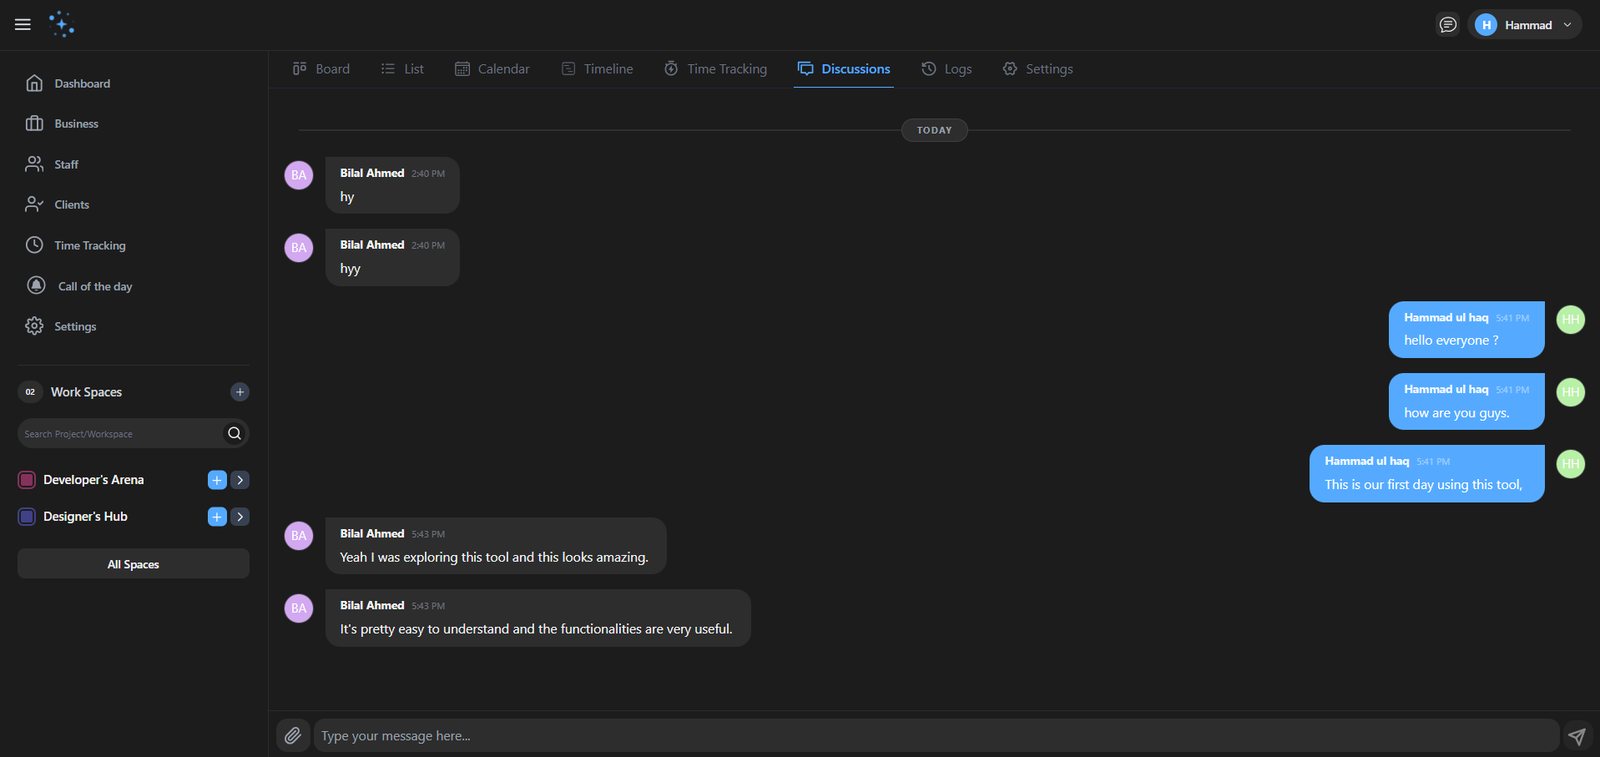The height and width of the screenshot is (757, 1600).
Task: Click the All Spaces button
Action: point(133,564)
